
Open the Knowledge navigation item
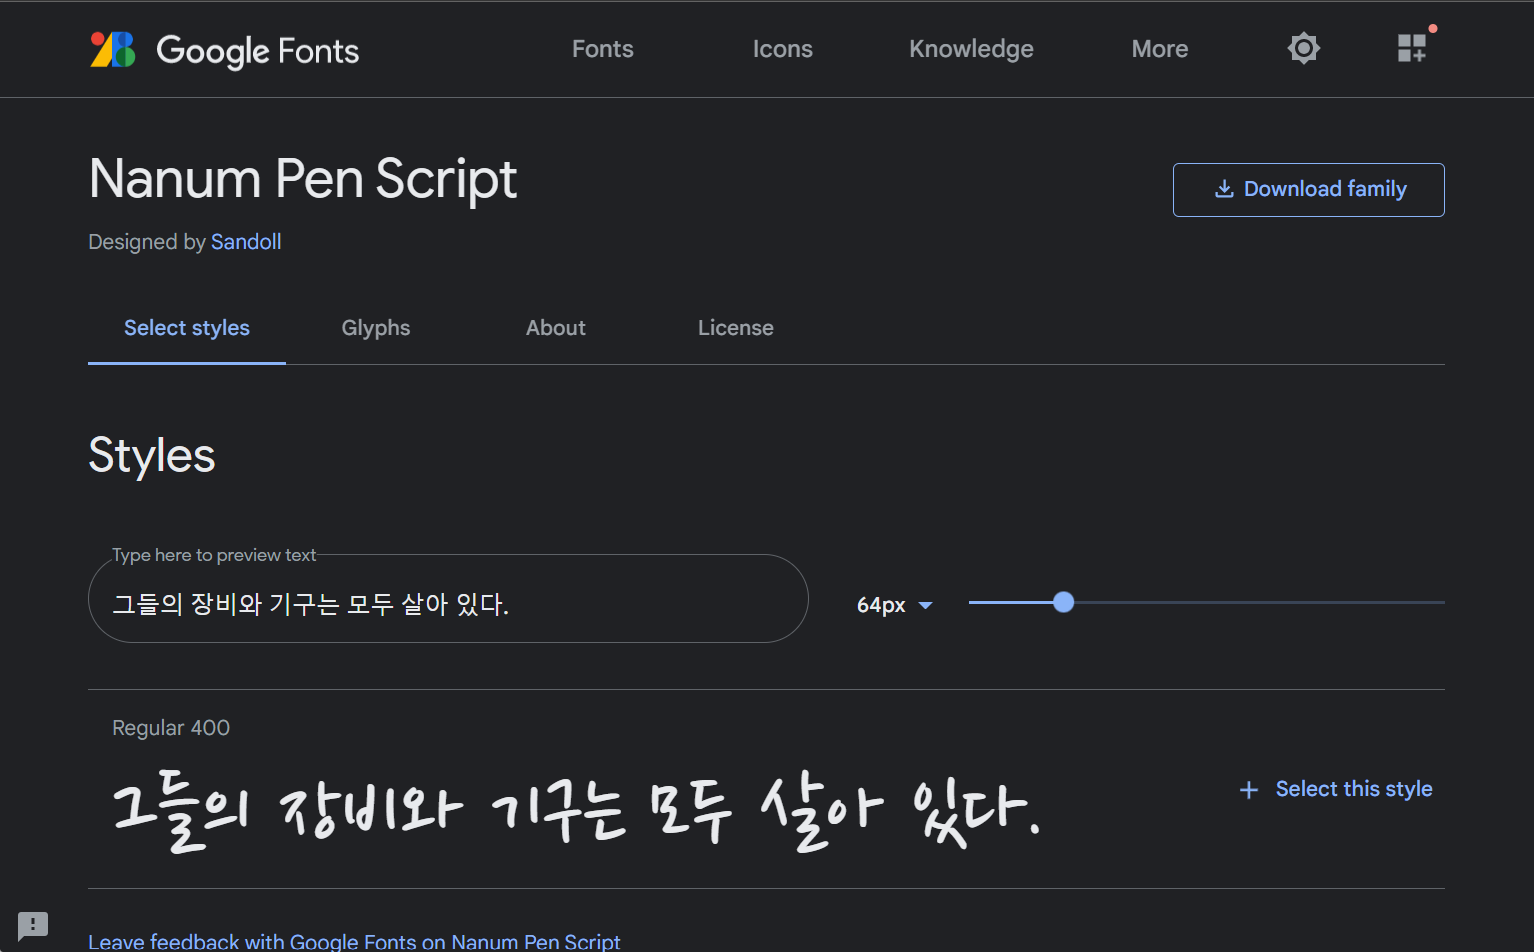971,49
